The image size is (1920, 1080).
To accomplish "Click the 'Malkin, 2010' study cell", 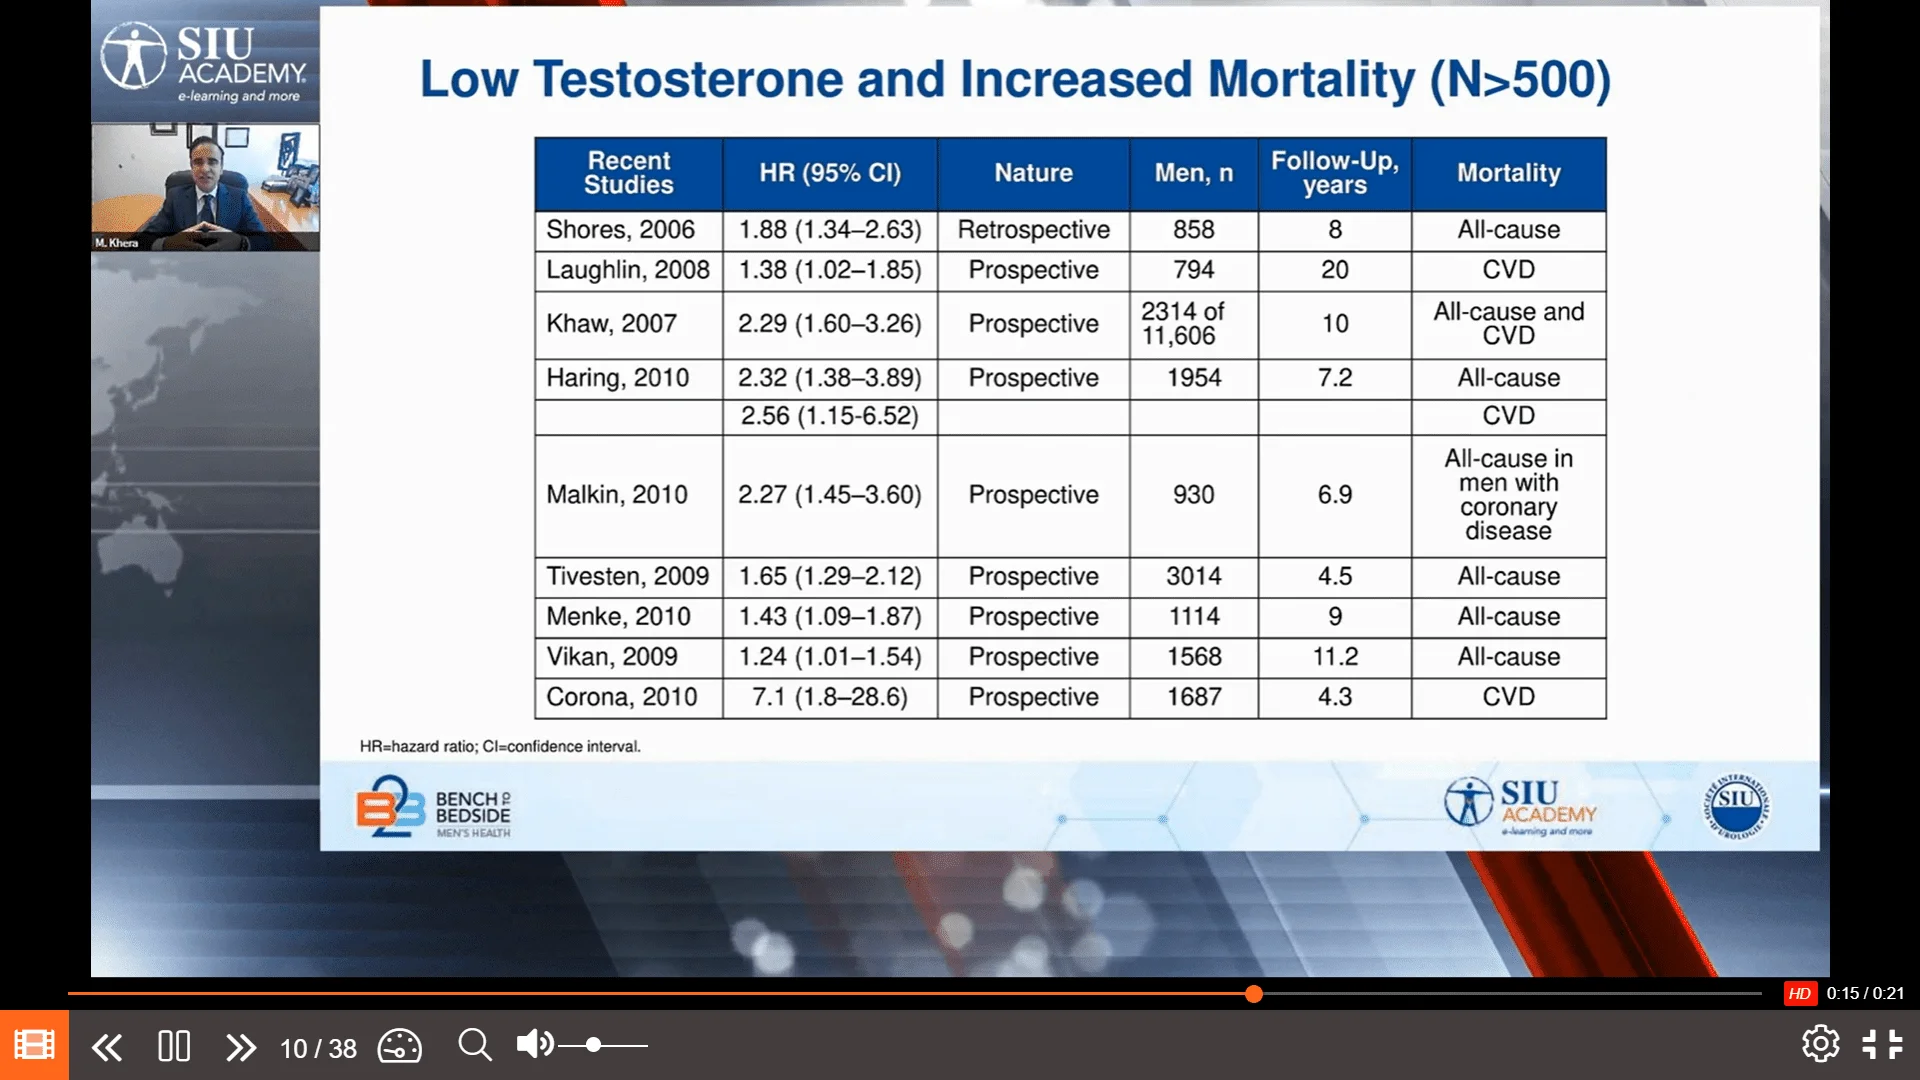I will pos(629,495).
